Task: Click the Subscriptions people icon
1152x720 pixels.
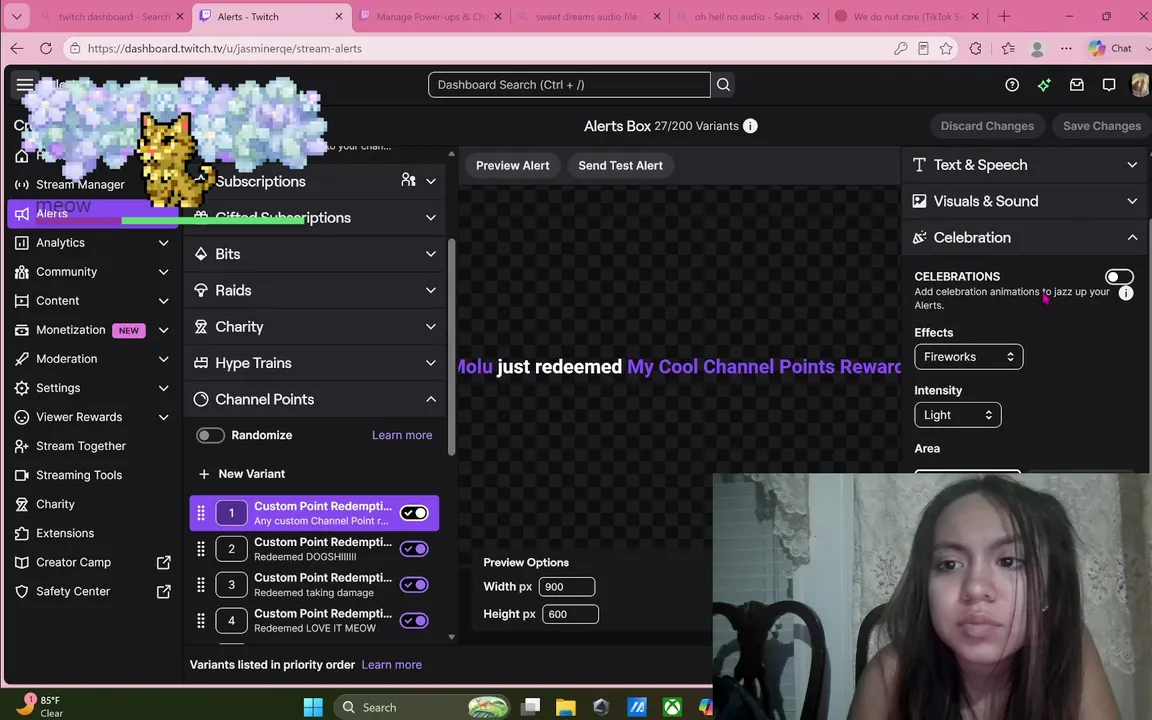Action: pyautogui.click(x=408, y=180)
